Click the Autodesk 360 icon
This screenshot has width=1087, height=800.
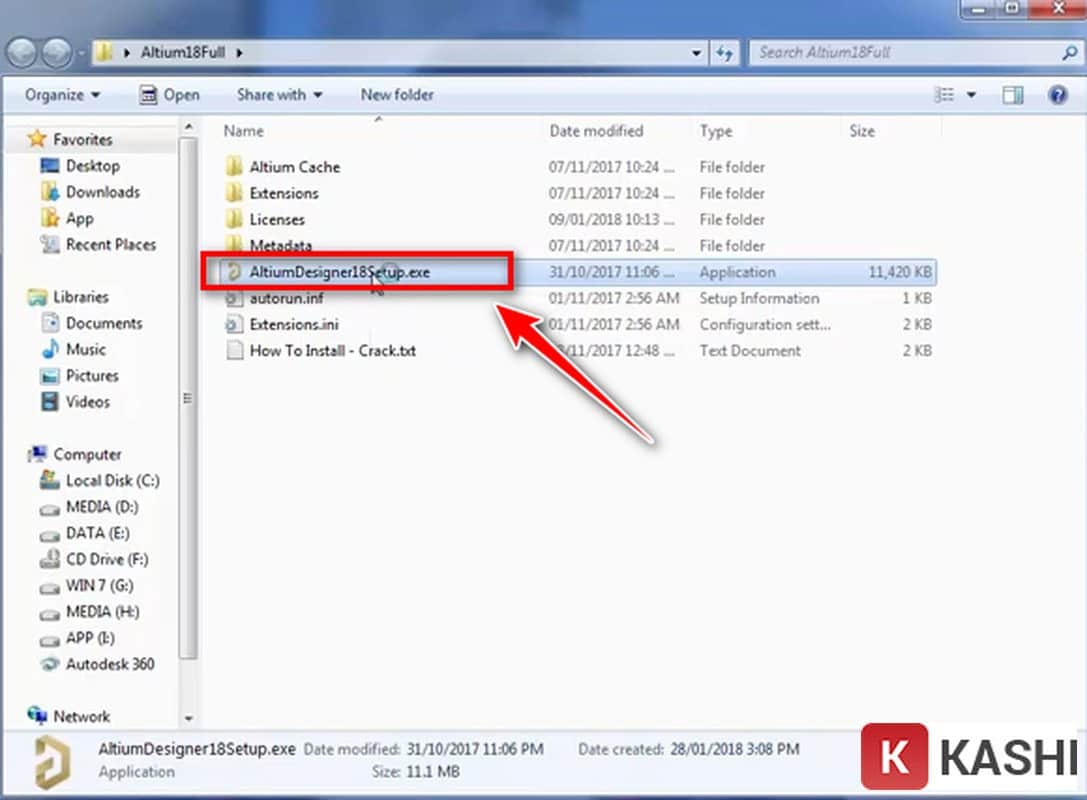point(49,663)
